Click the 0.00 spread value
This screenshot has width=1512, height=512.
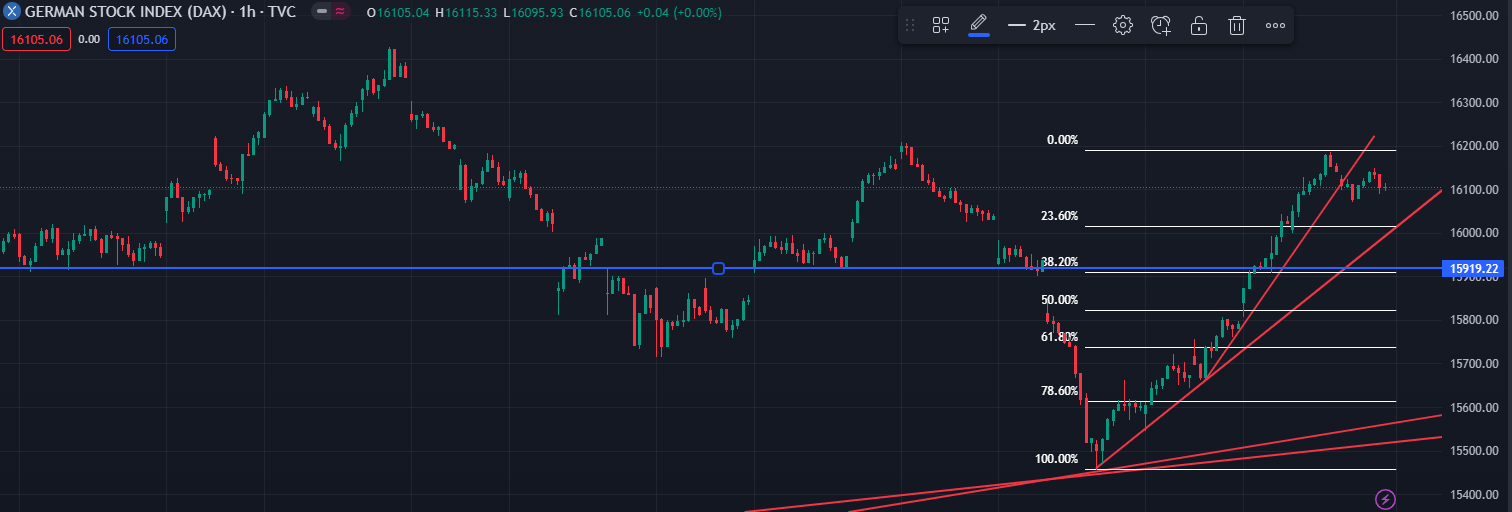[89, 39]
